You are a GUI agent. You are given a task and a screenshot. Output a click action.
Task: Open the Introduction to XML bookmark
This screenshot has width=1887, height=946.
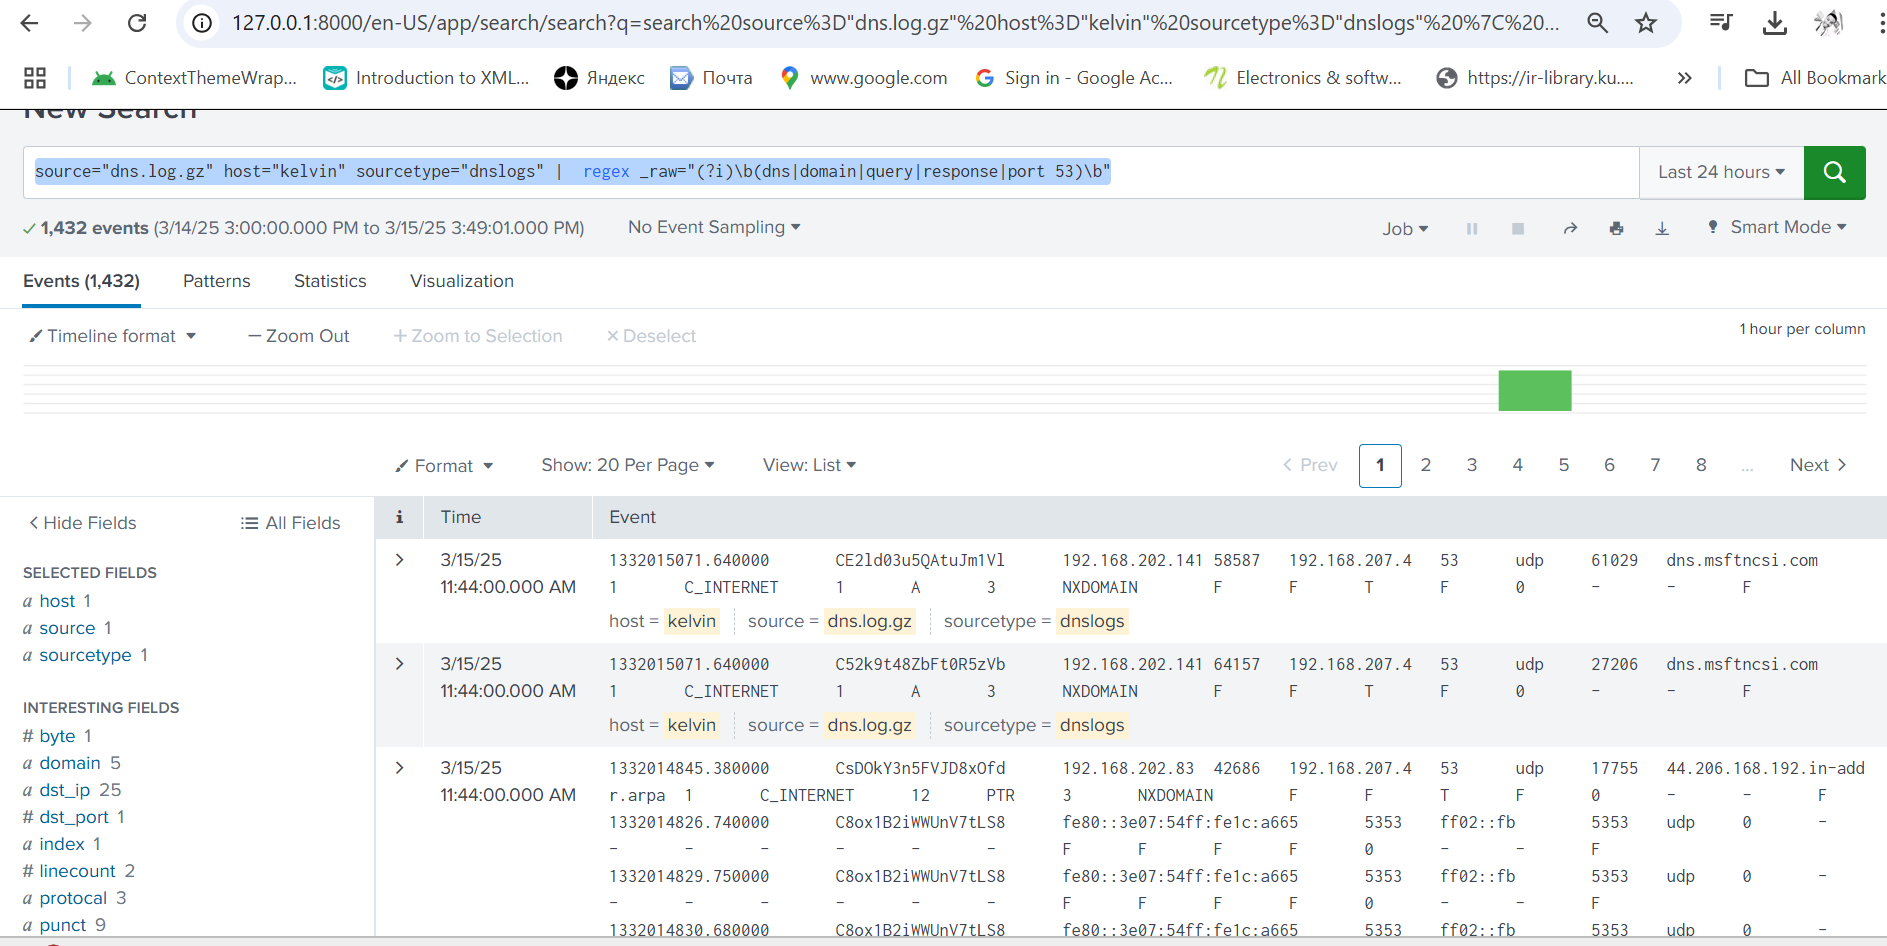[x=426, y=78]
